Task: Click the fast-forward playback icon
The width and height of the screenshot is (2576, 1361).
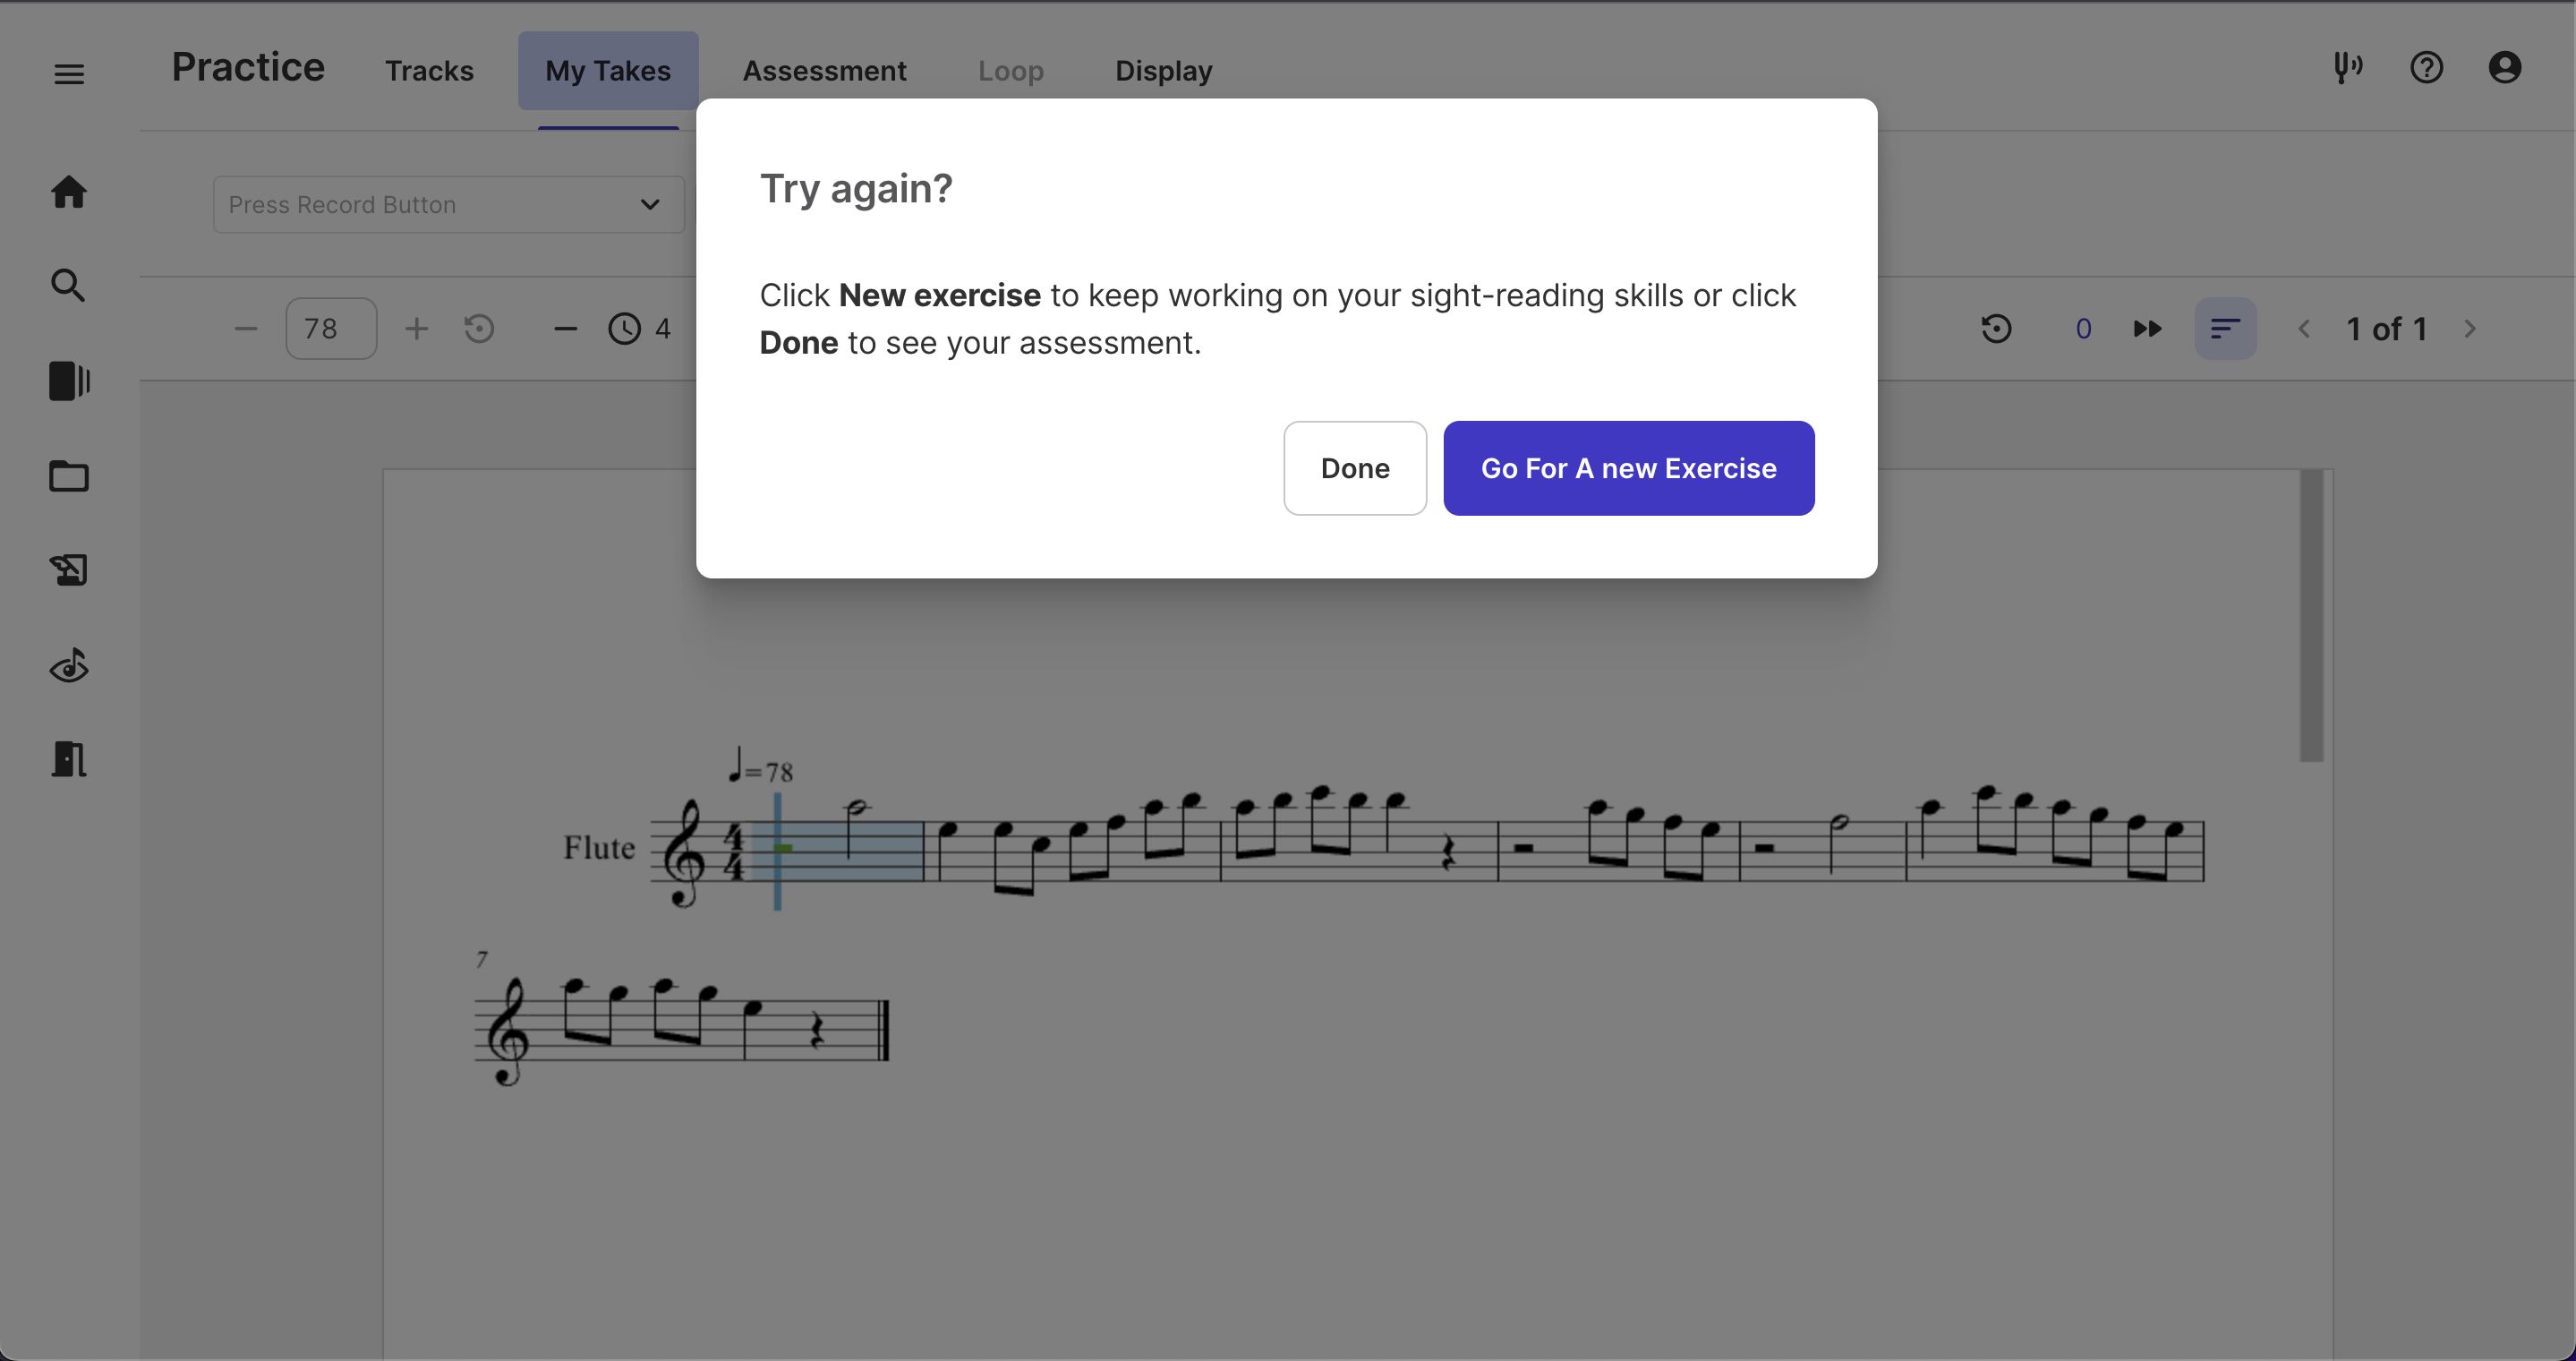Action: point(2147,329)
